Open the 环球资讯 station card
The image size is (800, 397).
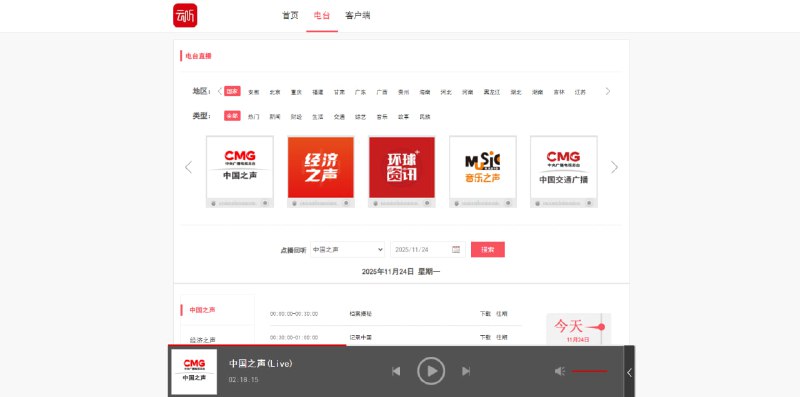(402, 171)
